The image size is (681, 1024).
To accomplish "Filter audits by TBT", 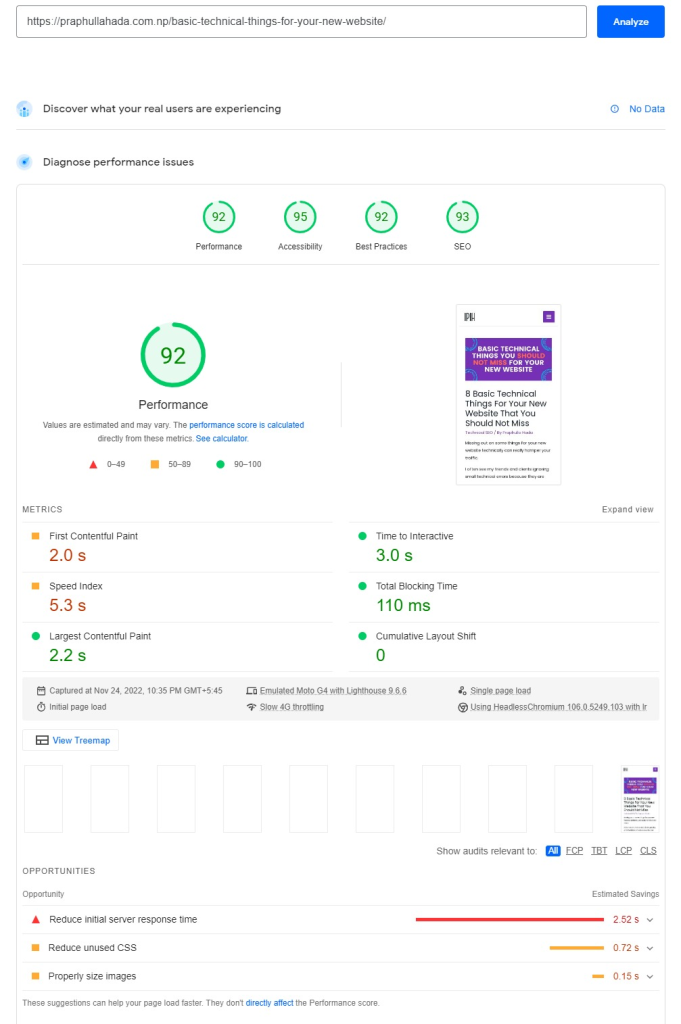I will click(599, 851).
